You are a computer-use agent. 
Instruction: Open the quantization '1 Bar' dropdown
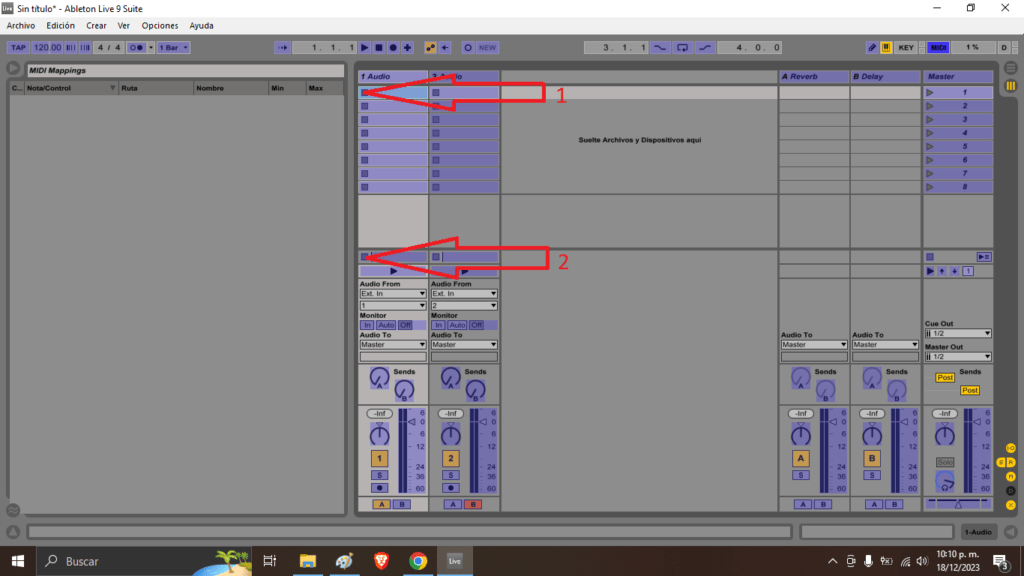tap(172, 47)
